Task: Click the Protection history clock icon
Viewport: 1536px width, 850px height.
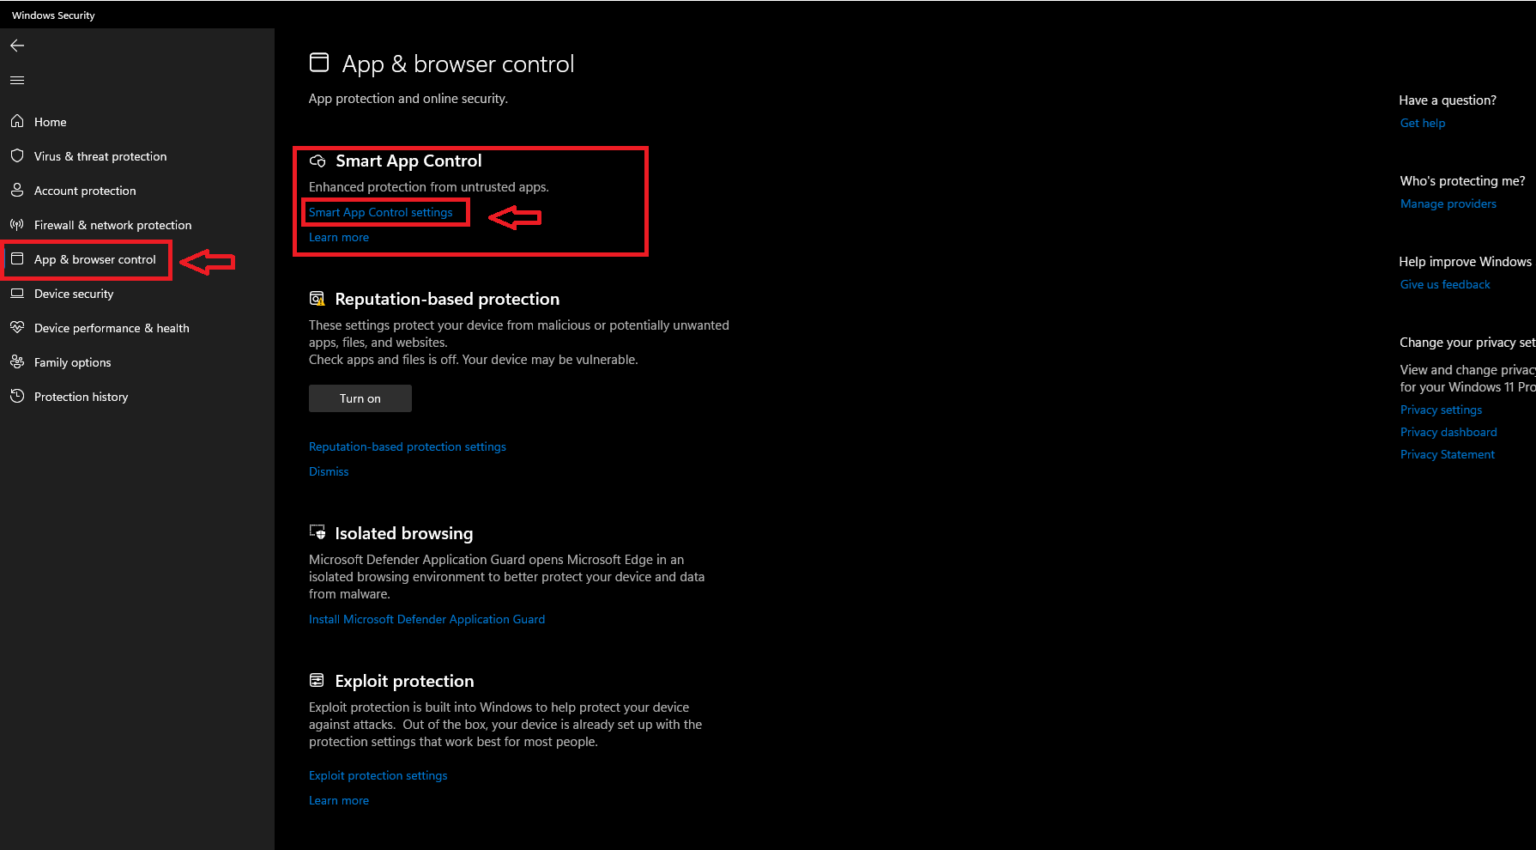Action: click(17, 396)
